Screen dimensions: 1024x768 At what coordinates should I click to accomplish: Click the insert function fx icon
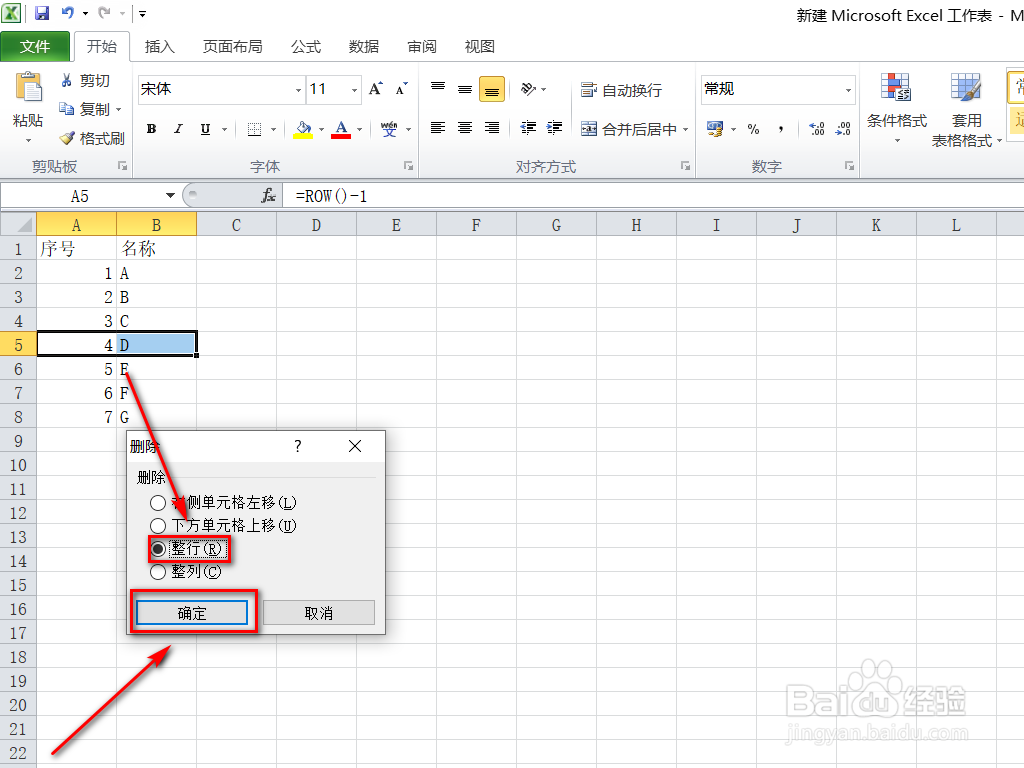(x=268, y=195)
